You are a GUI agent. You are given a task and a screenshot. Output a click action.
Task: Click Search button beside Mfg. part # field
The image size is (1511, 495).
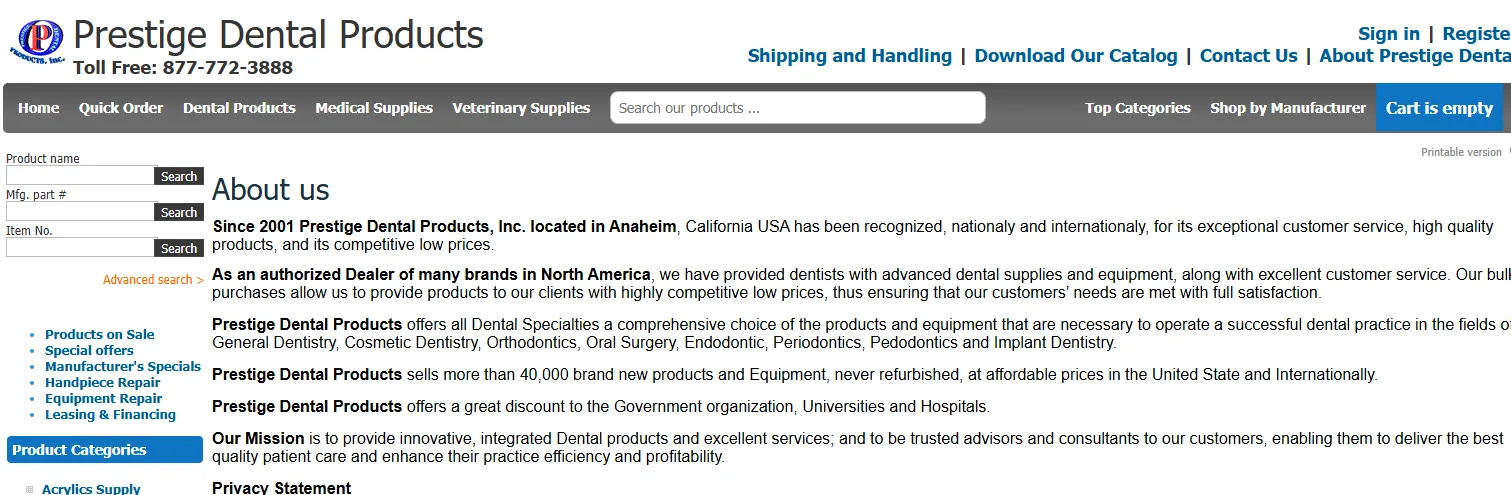[179, 212]
